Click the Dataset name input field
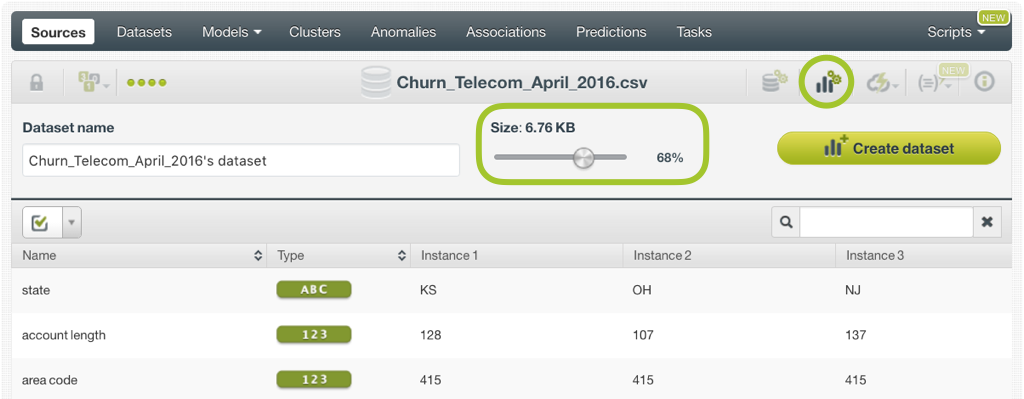This screenshot has width=1024, height=399. (241, 161)
